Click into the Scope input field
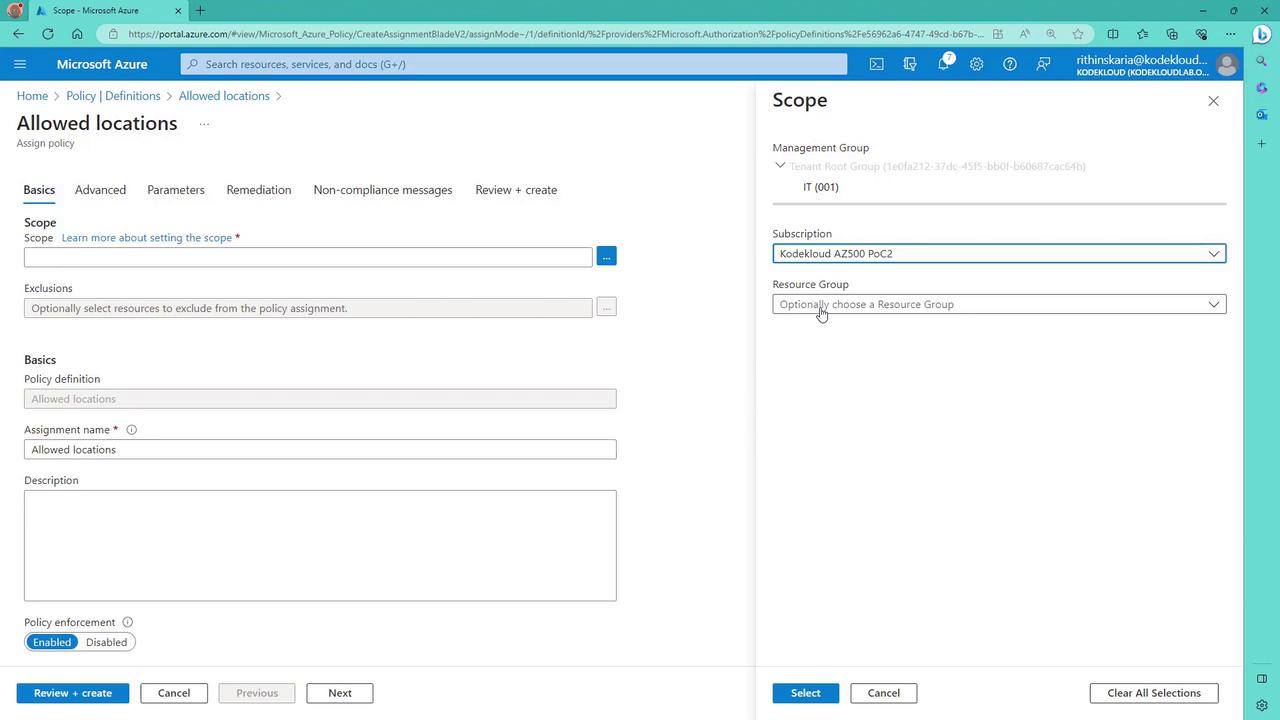1280x720 pixels. (308, 257)
